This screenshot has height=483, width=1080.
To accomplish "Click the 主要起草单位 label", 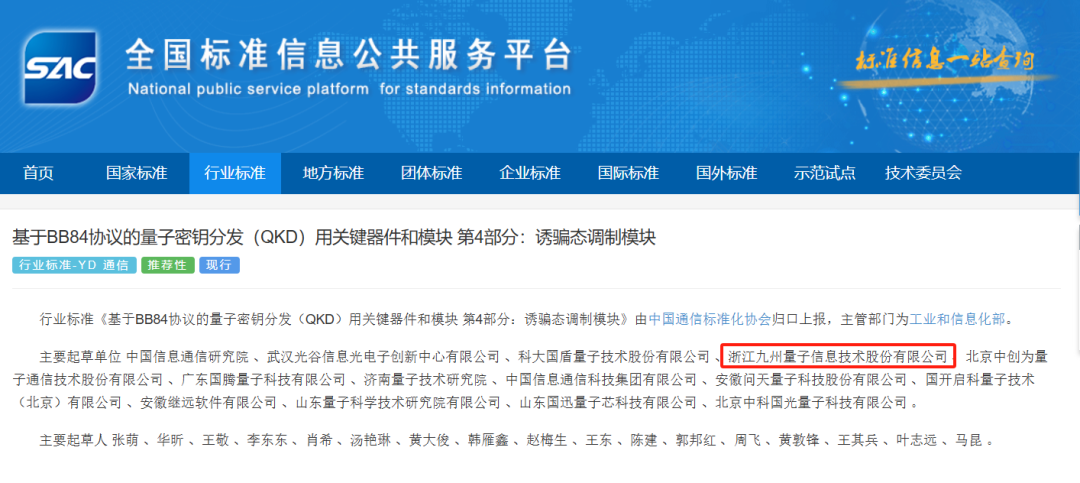I will pos(81,357).
